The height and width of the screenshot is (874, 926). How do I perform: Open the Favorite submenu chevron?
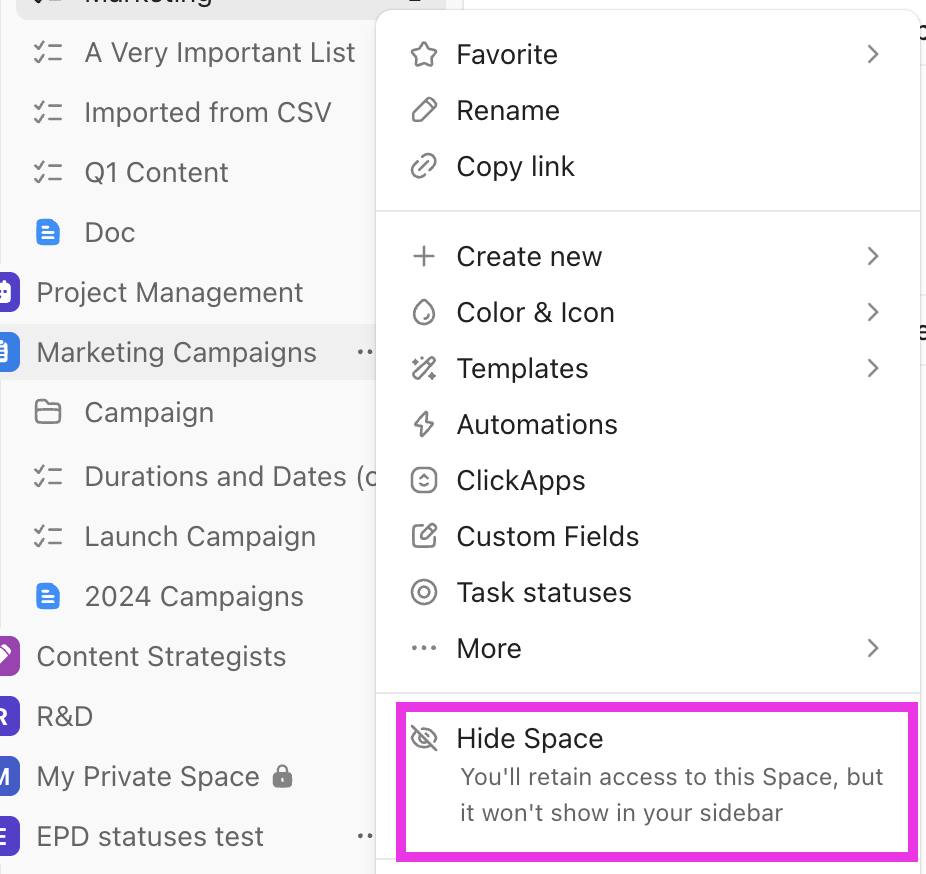click(872, 54)
